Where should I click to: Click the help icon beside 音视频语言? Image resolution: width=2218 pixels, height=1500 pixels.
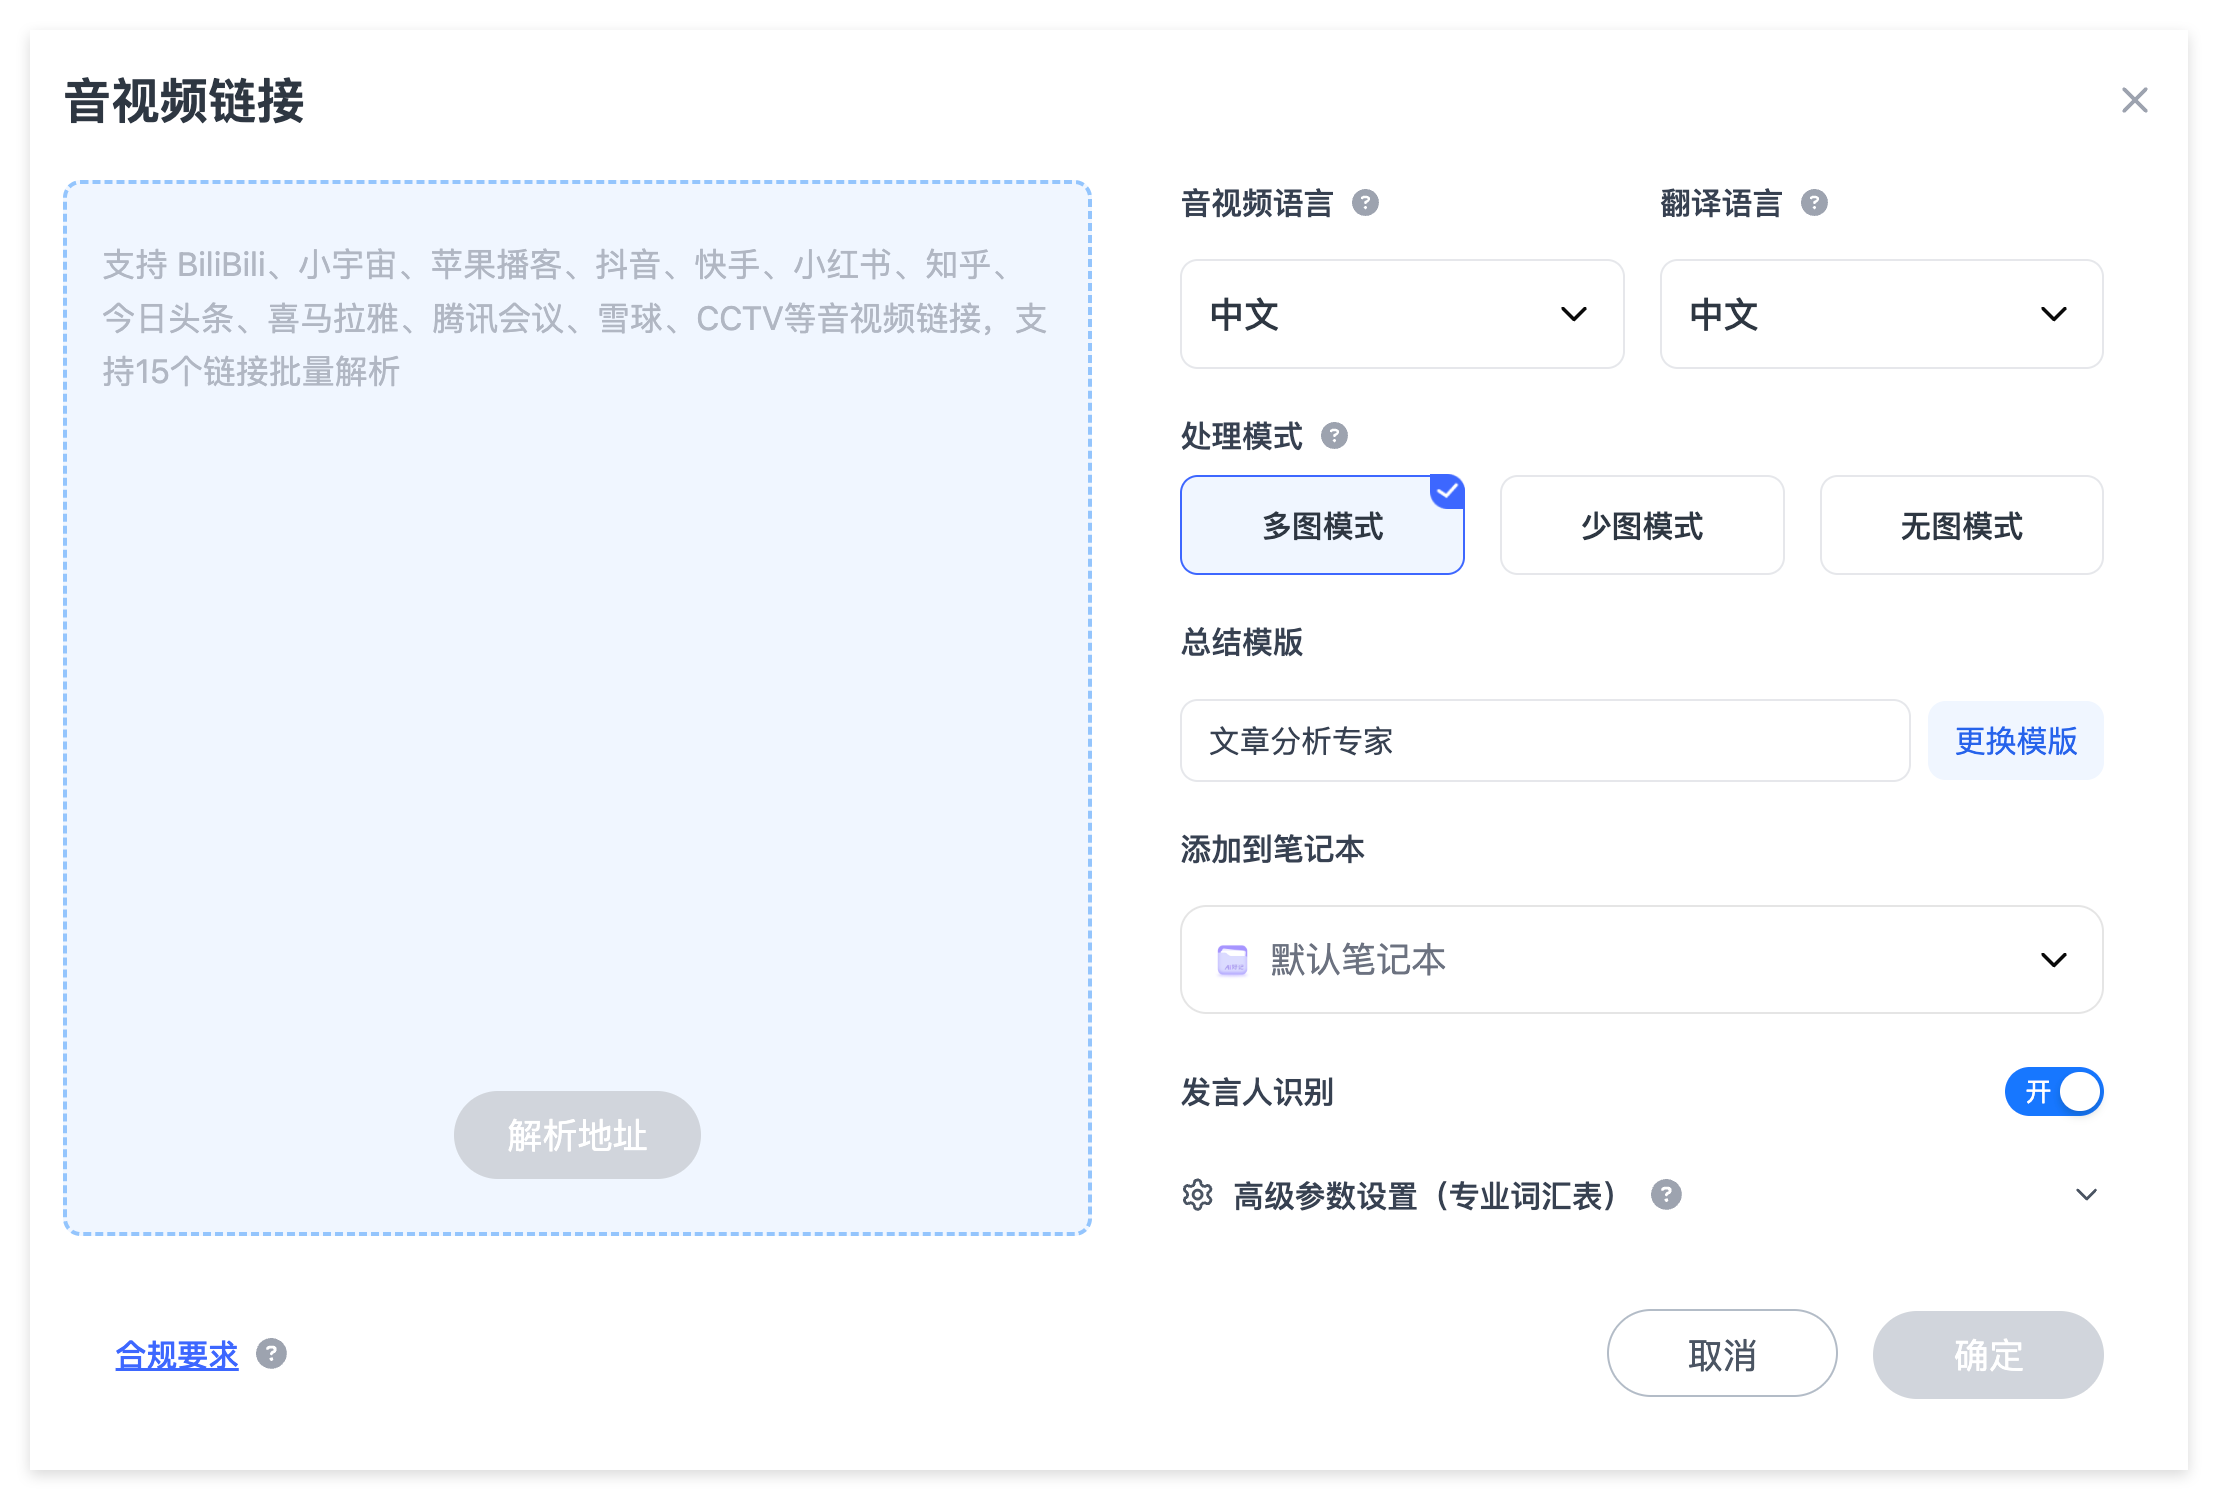point(1365,203)
